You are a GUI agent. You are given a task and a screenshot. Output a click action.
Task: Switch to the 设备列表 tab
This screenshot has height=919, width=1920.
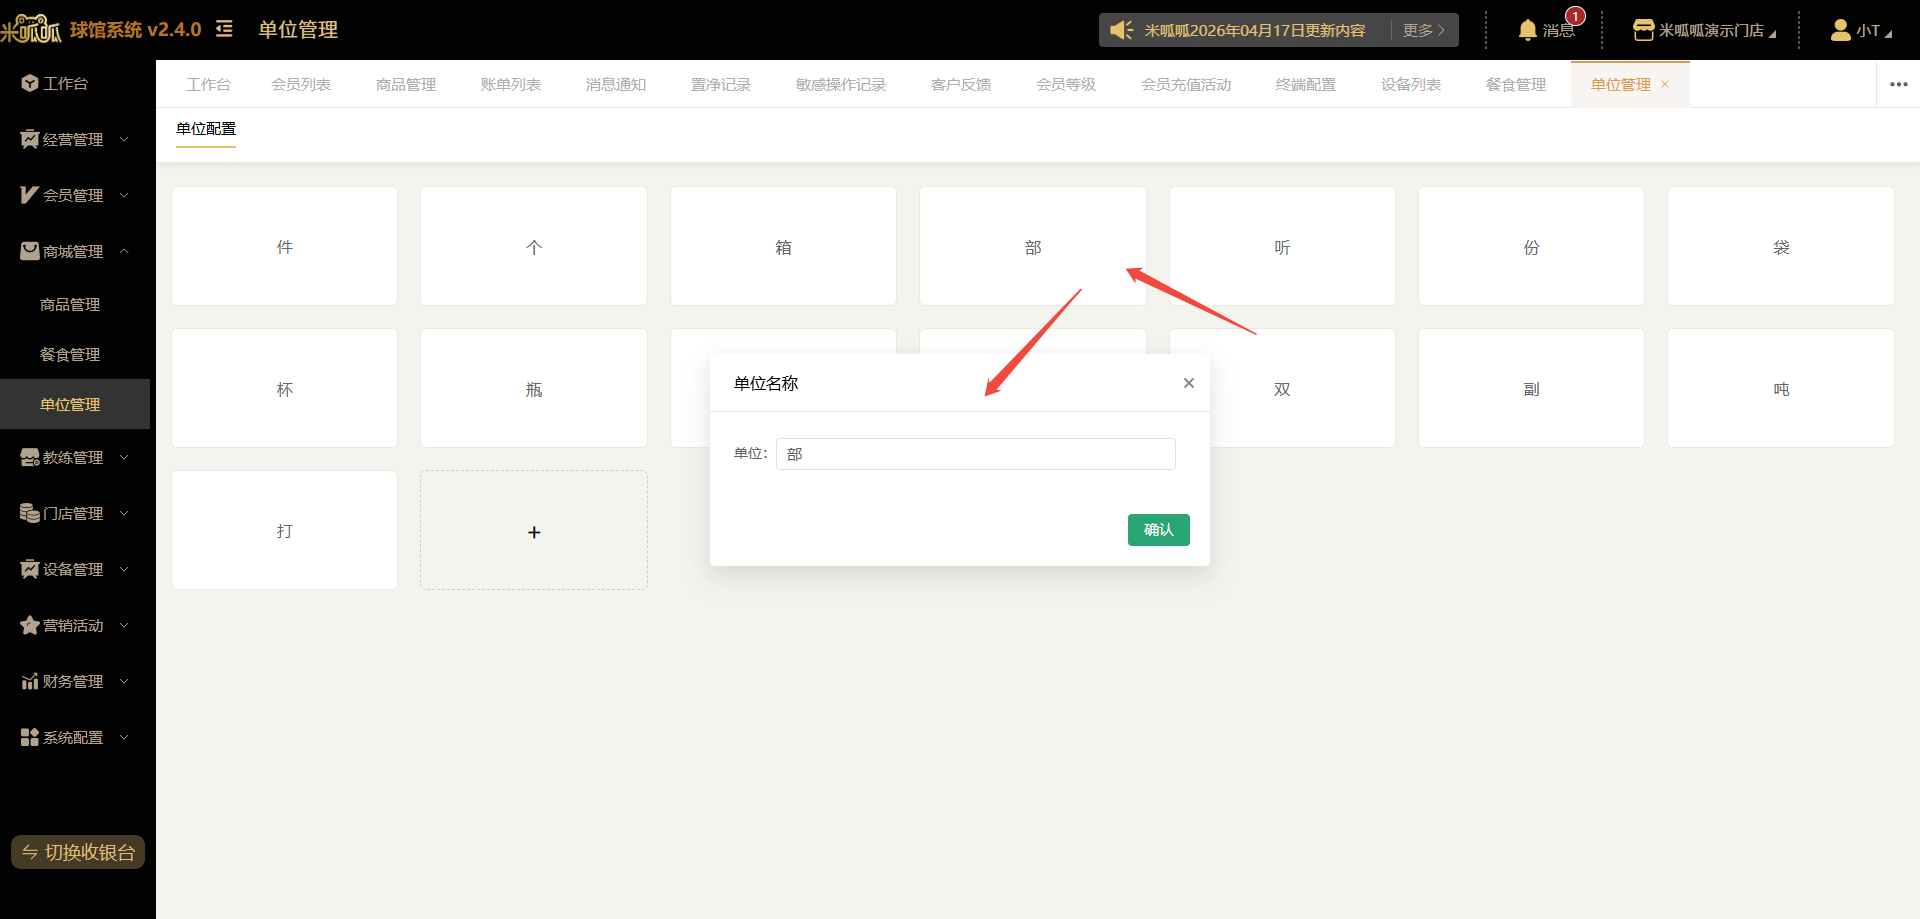click(x=1411, y=84)
